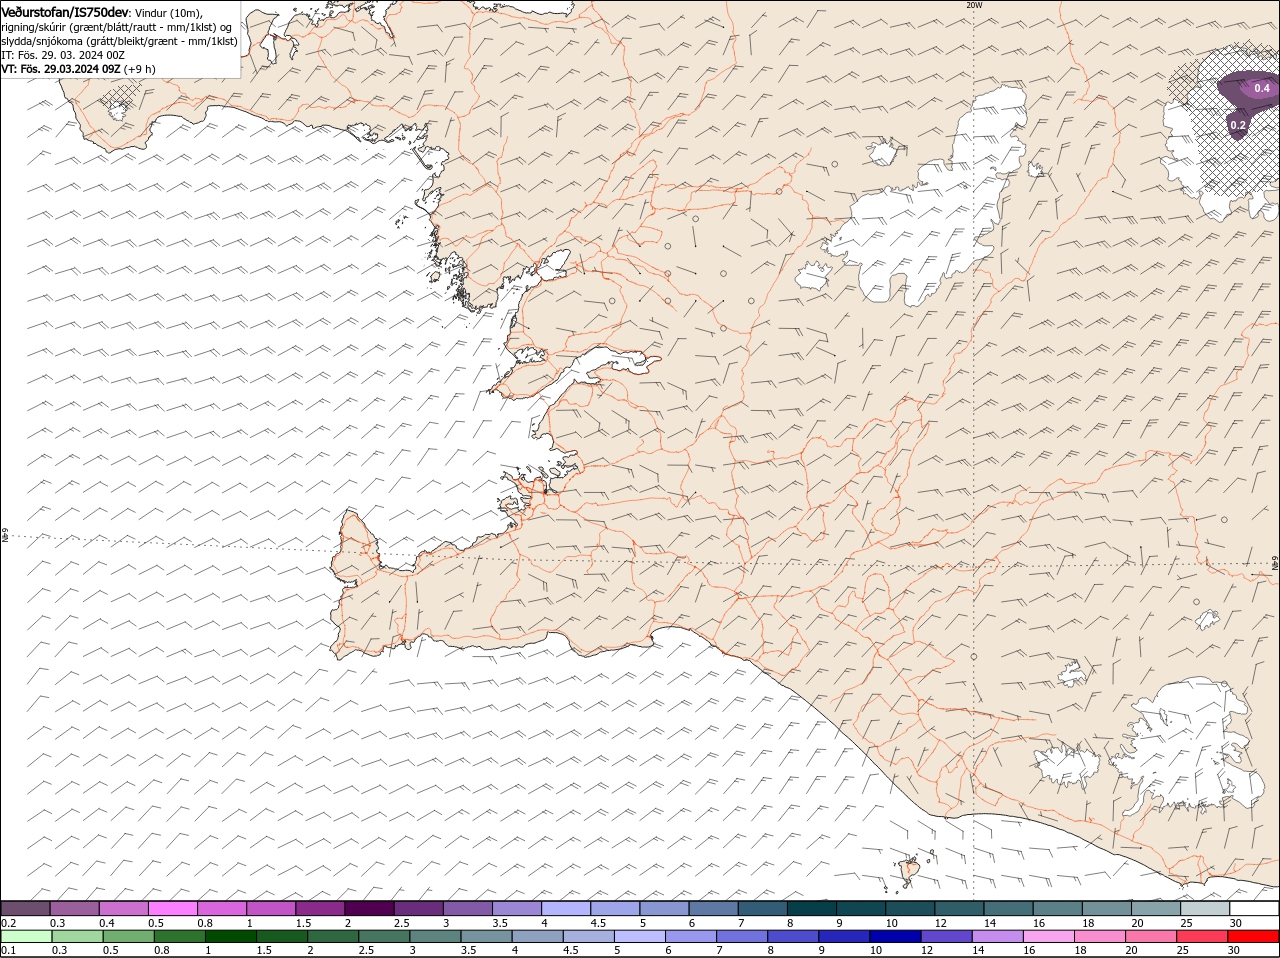The image size is (1280, 958).
Task: Pick the slate blue 6 snow scale swatch
Action: click(x=714, y=908)
